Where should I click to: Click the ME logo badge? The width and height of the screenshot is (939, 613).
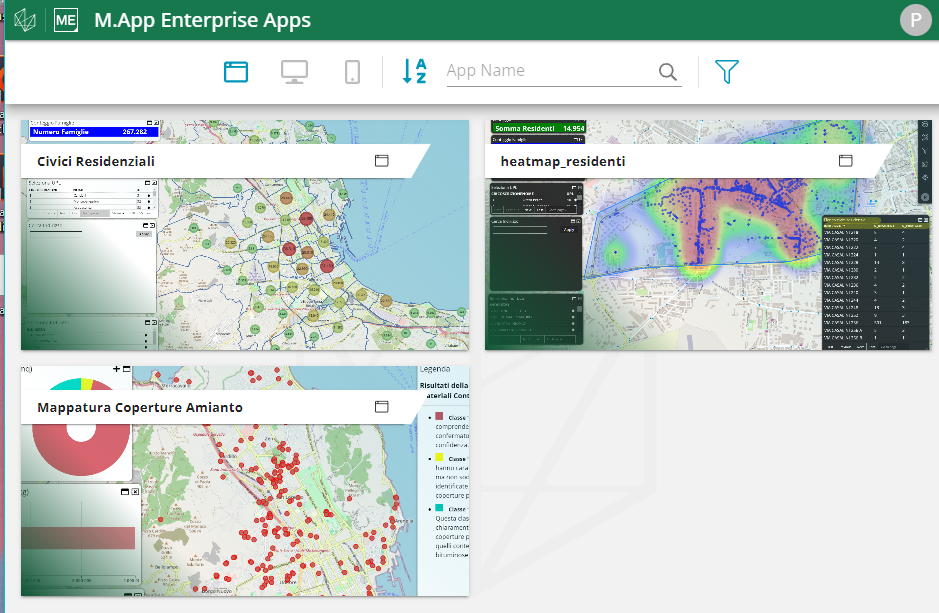click(x=65, y=20)
